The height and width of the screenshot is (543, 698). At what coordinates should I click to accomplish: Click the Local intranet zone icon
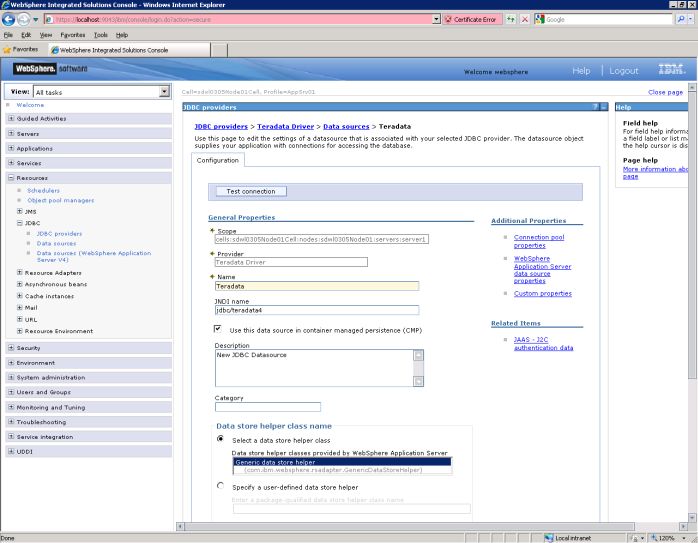click(x=549, y=538)
